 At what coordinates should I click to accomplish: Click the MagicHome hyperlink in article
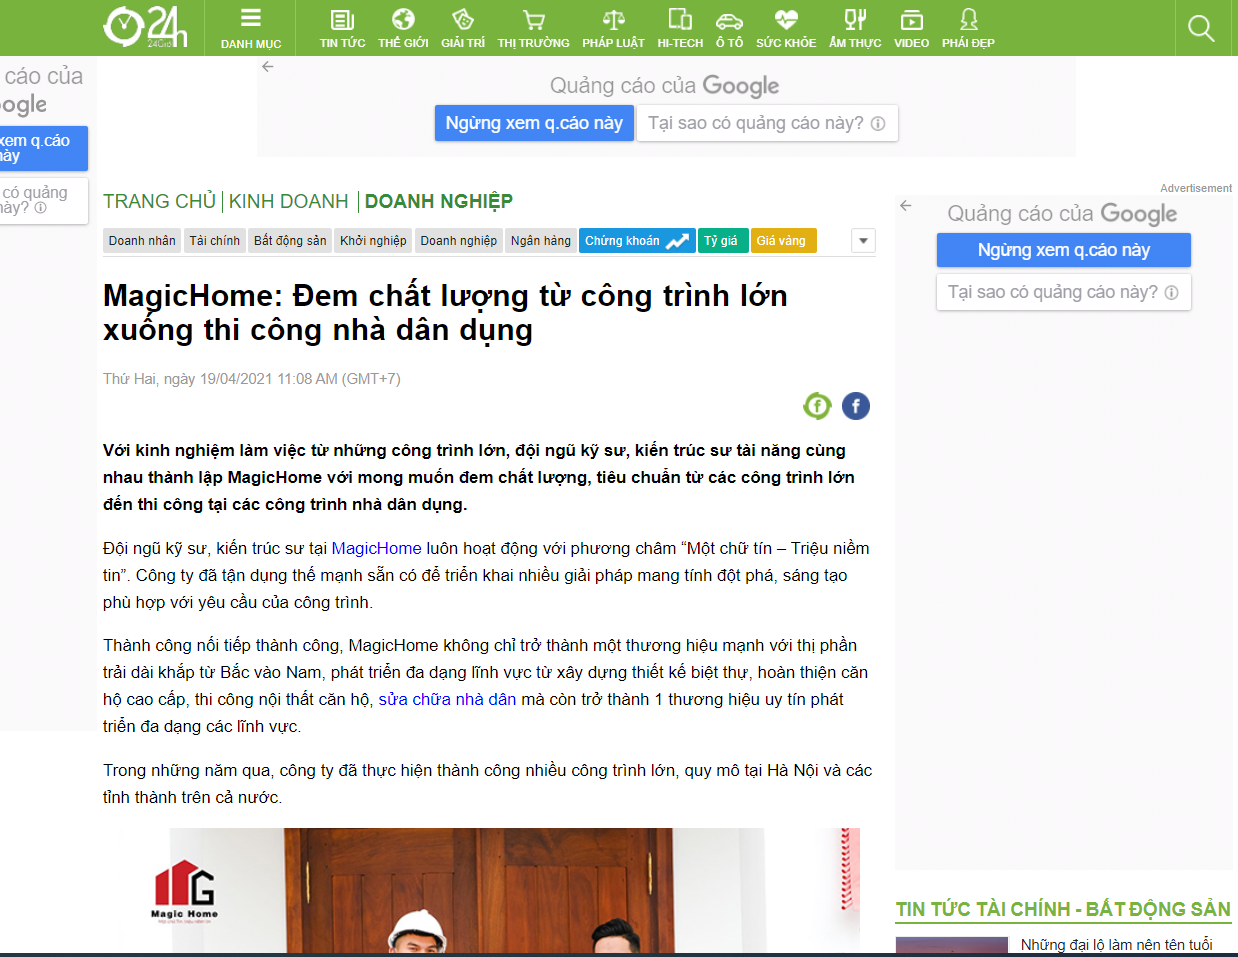point(376,549)
